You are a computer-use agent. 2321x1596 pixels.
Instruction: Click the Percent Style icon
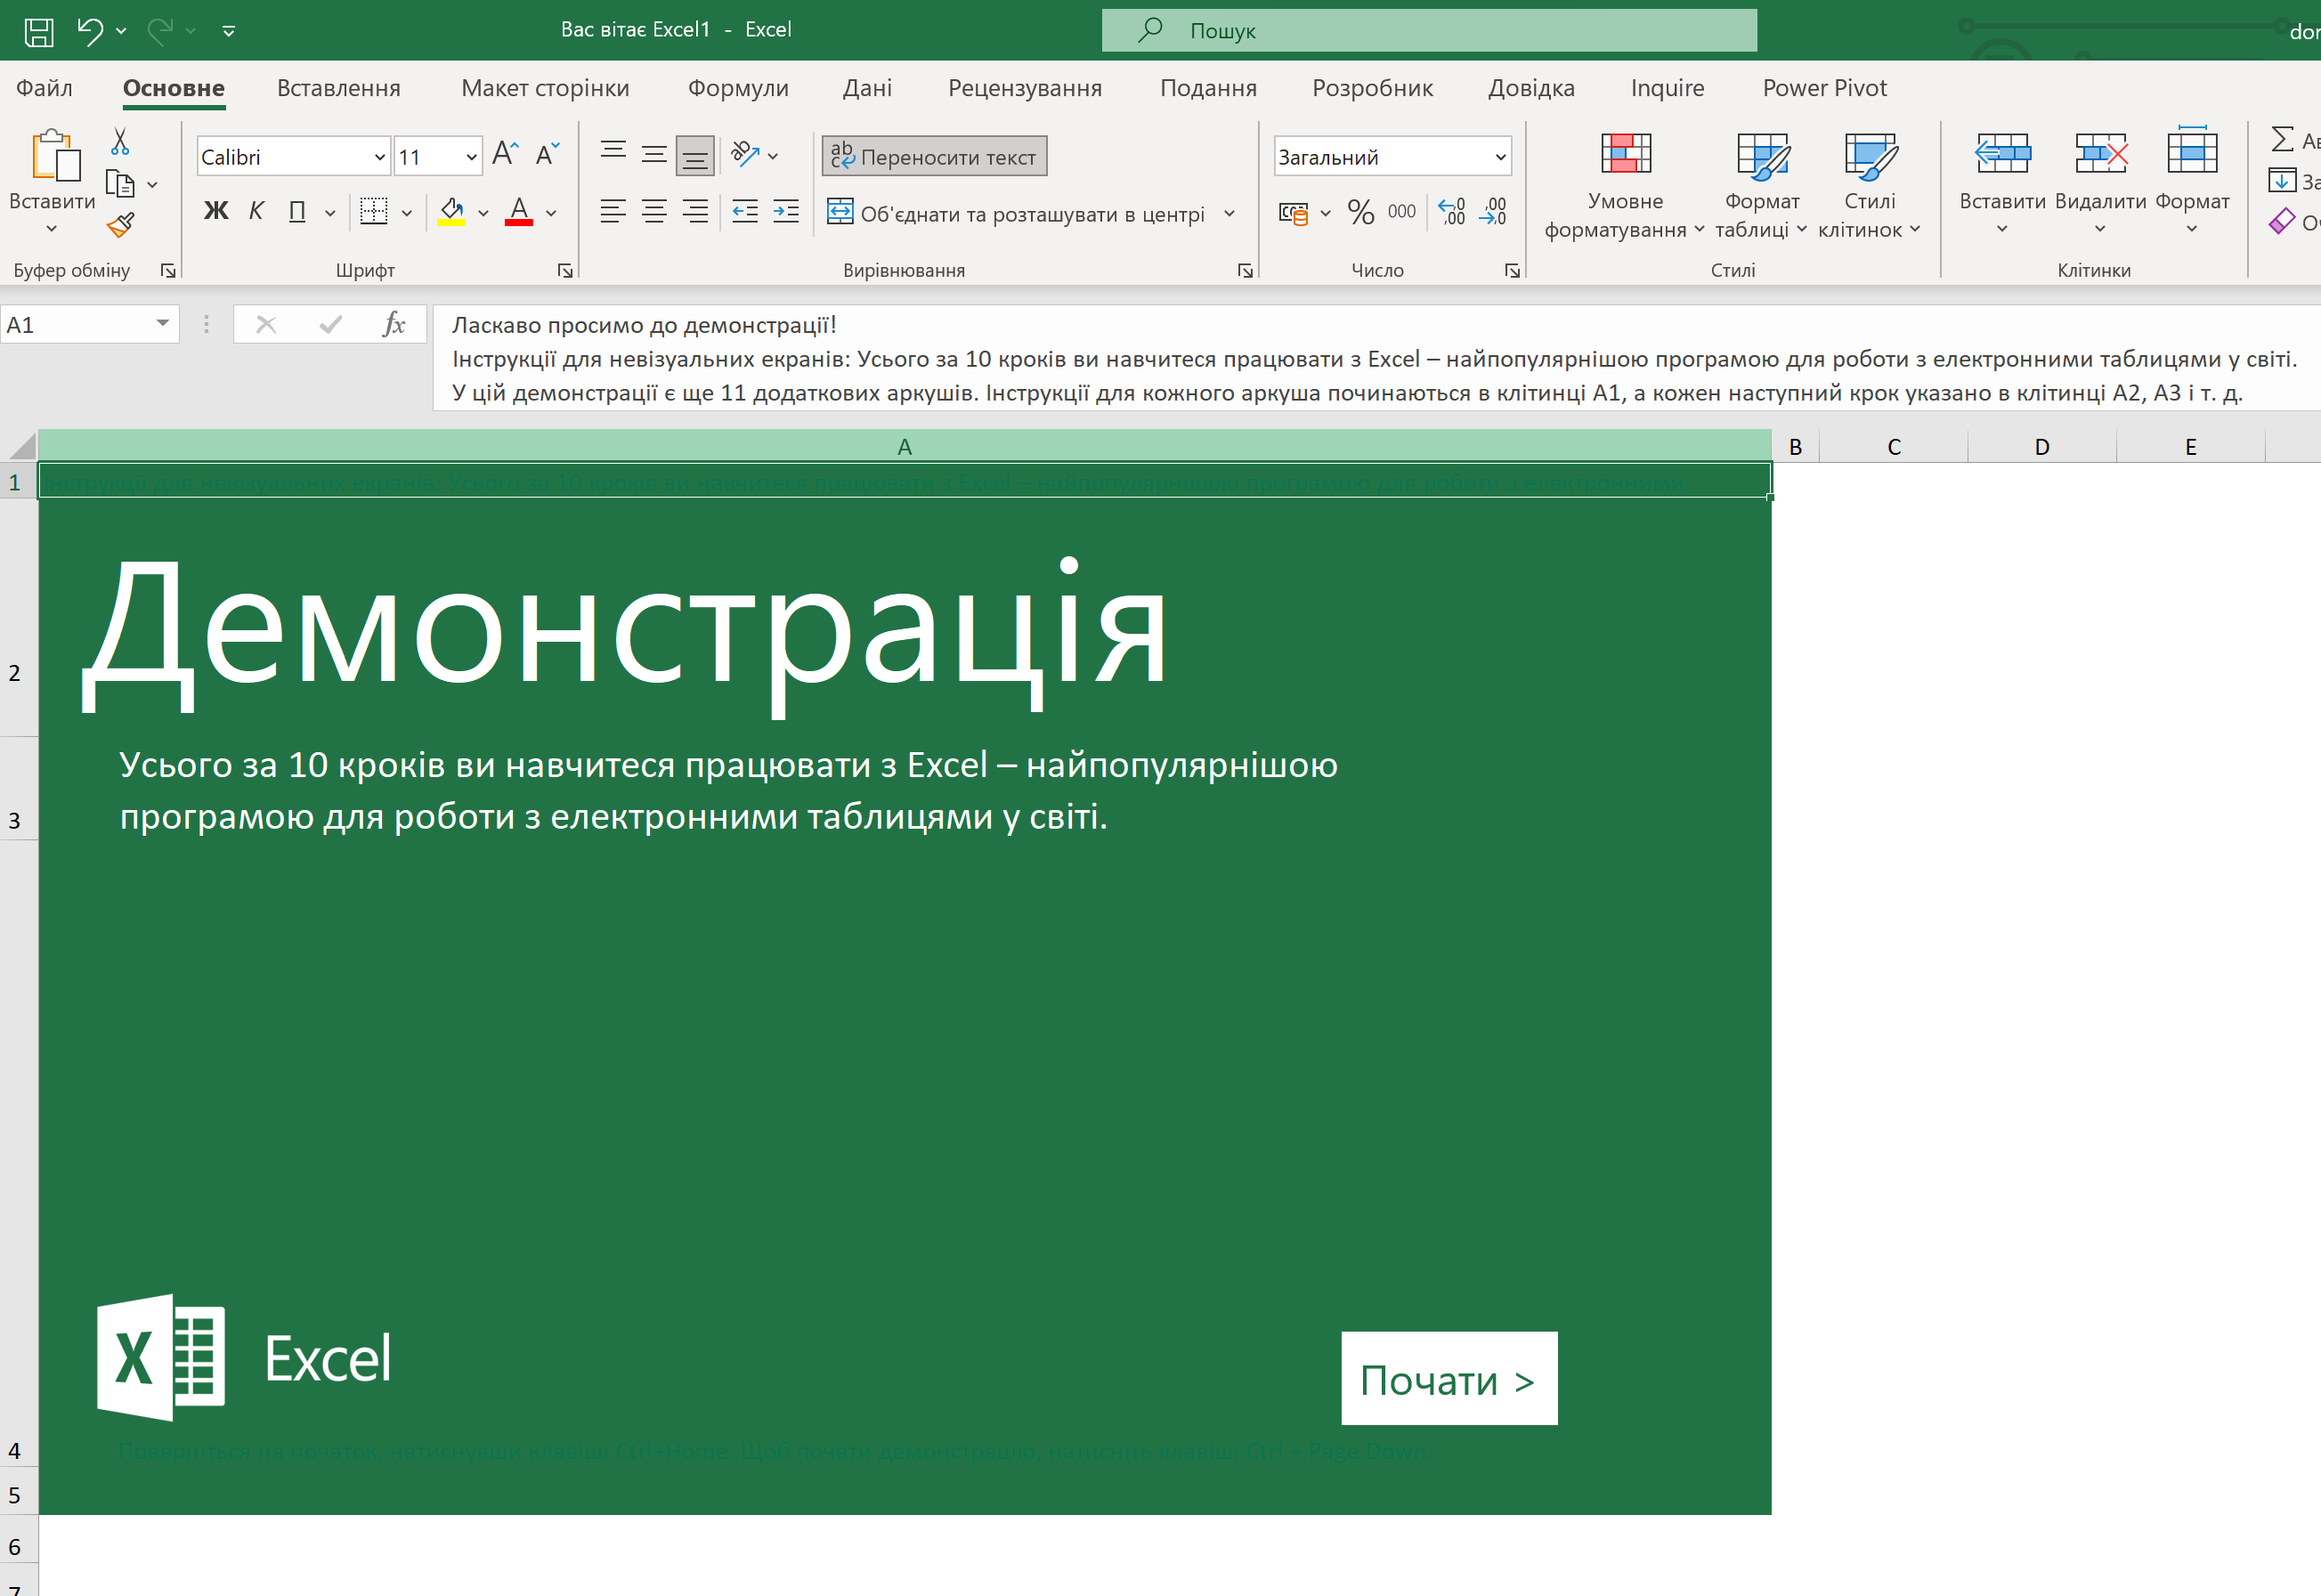pyautogui.click(x=1360, y=212)
